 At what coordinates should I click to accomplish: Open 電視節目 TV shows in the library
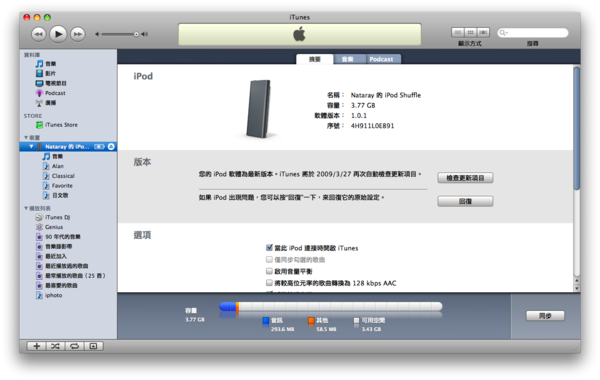point(51,83)
